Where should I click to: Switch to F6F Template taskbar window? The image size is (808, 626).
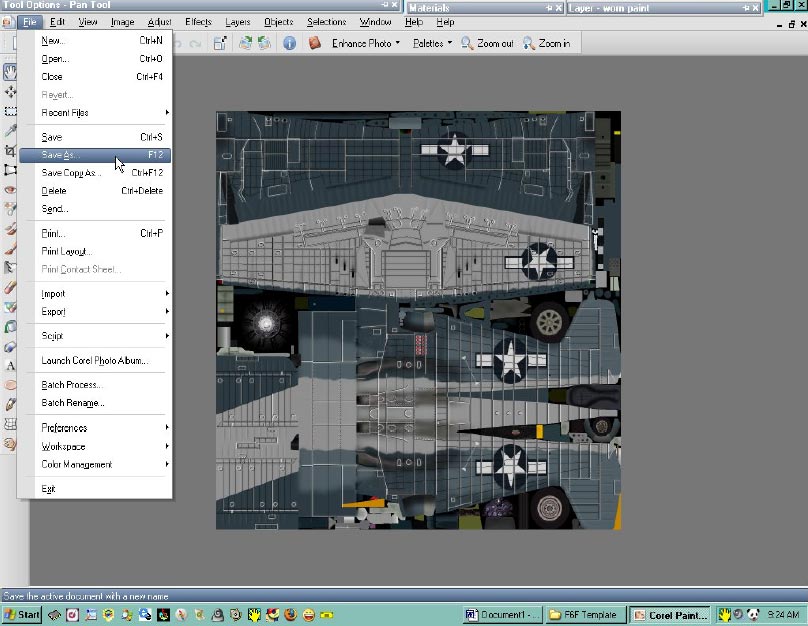[x=586, y=614]
